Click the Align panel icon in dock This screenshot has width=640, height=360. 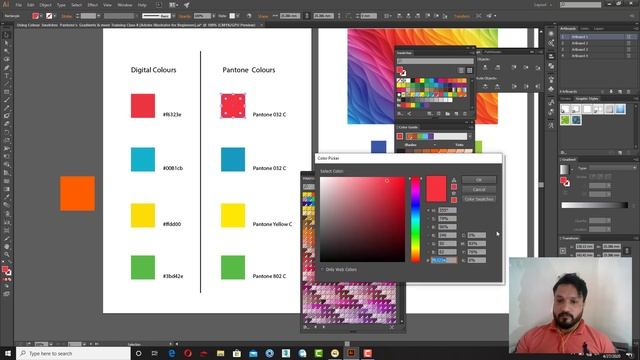pos(551,56)
